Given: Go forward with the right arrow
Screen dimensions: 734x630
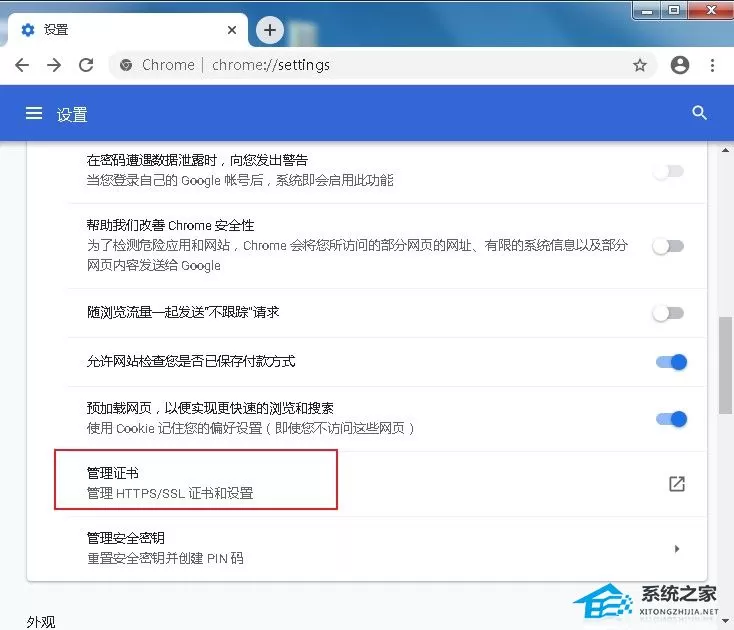Looking at the screenshot, I should (54, 65).
